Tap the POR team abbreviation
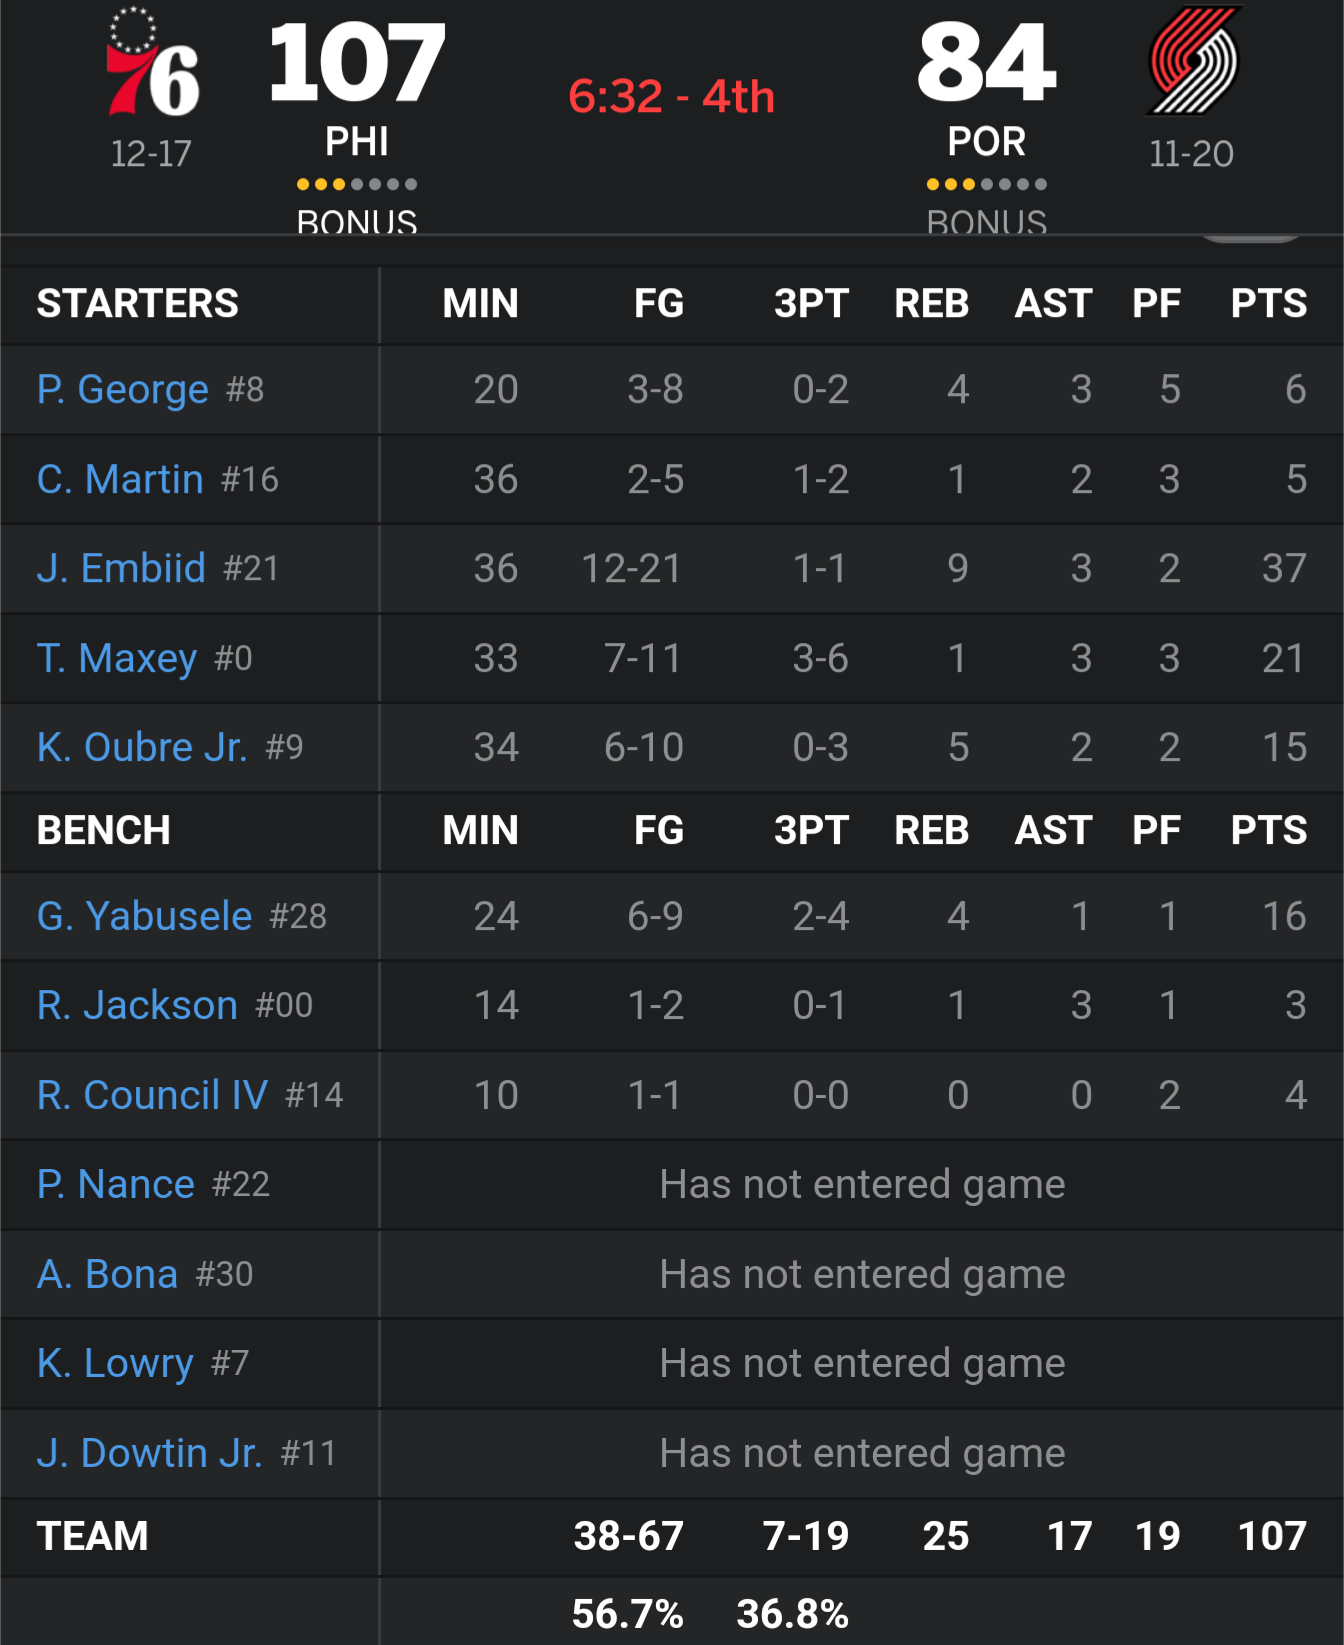 986,142
